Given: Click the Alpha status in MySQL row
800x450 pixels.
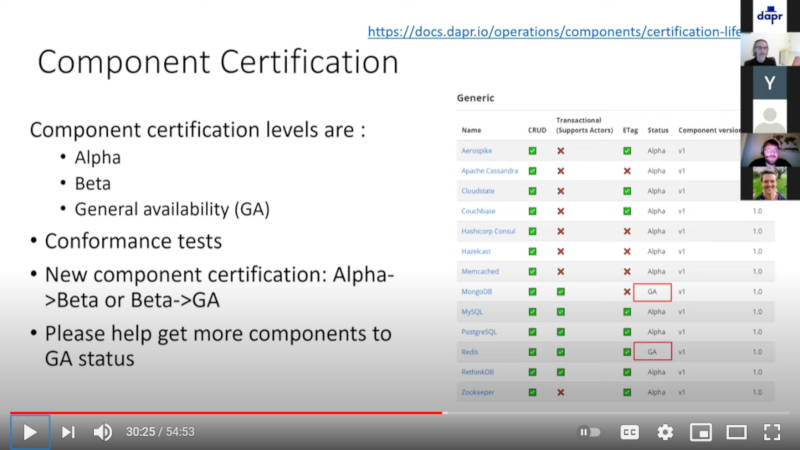Looking at the screenshot, I should [656, 312].
